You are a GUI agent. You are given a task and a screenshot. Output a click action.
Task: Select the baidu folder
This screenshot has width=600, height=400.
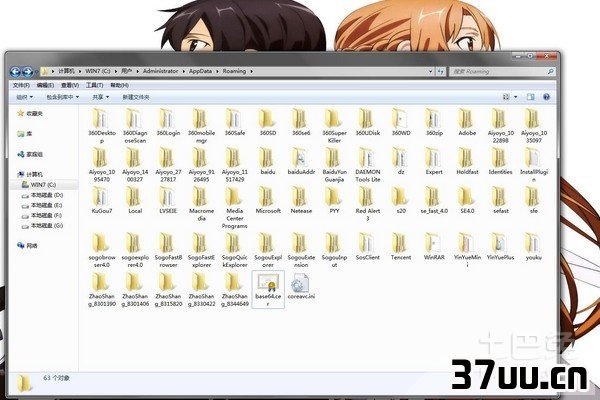(268, 161)
